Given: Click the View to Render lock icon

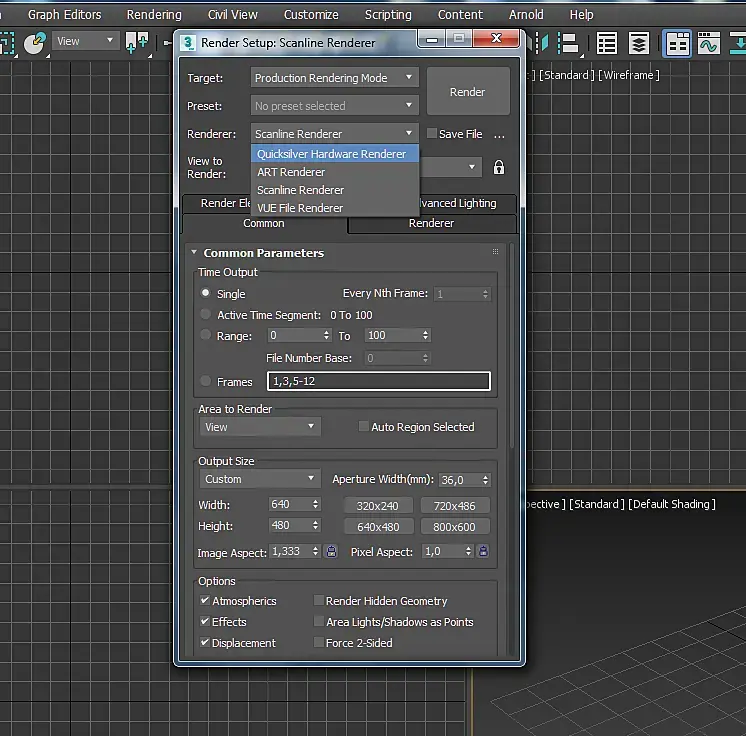Looking at the screenshot, I should 499,167.
